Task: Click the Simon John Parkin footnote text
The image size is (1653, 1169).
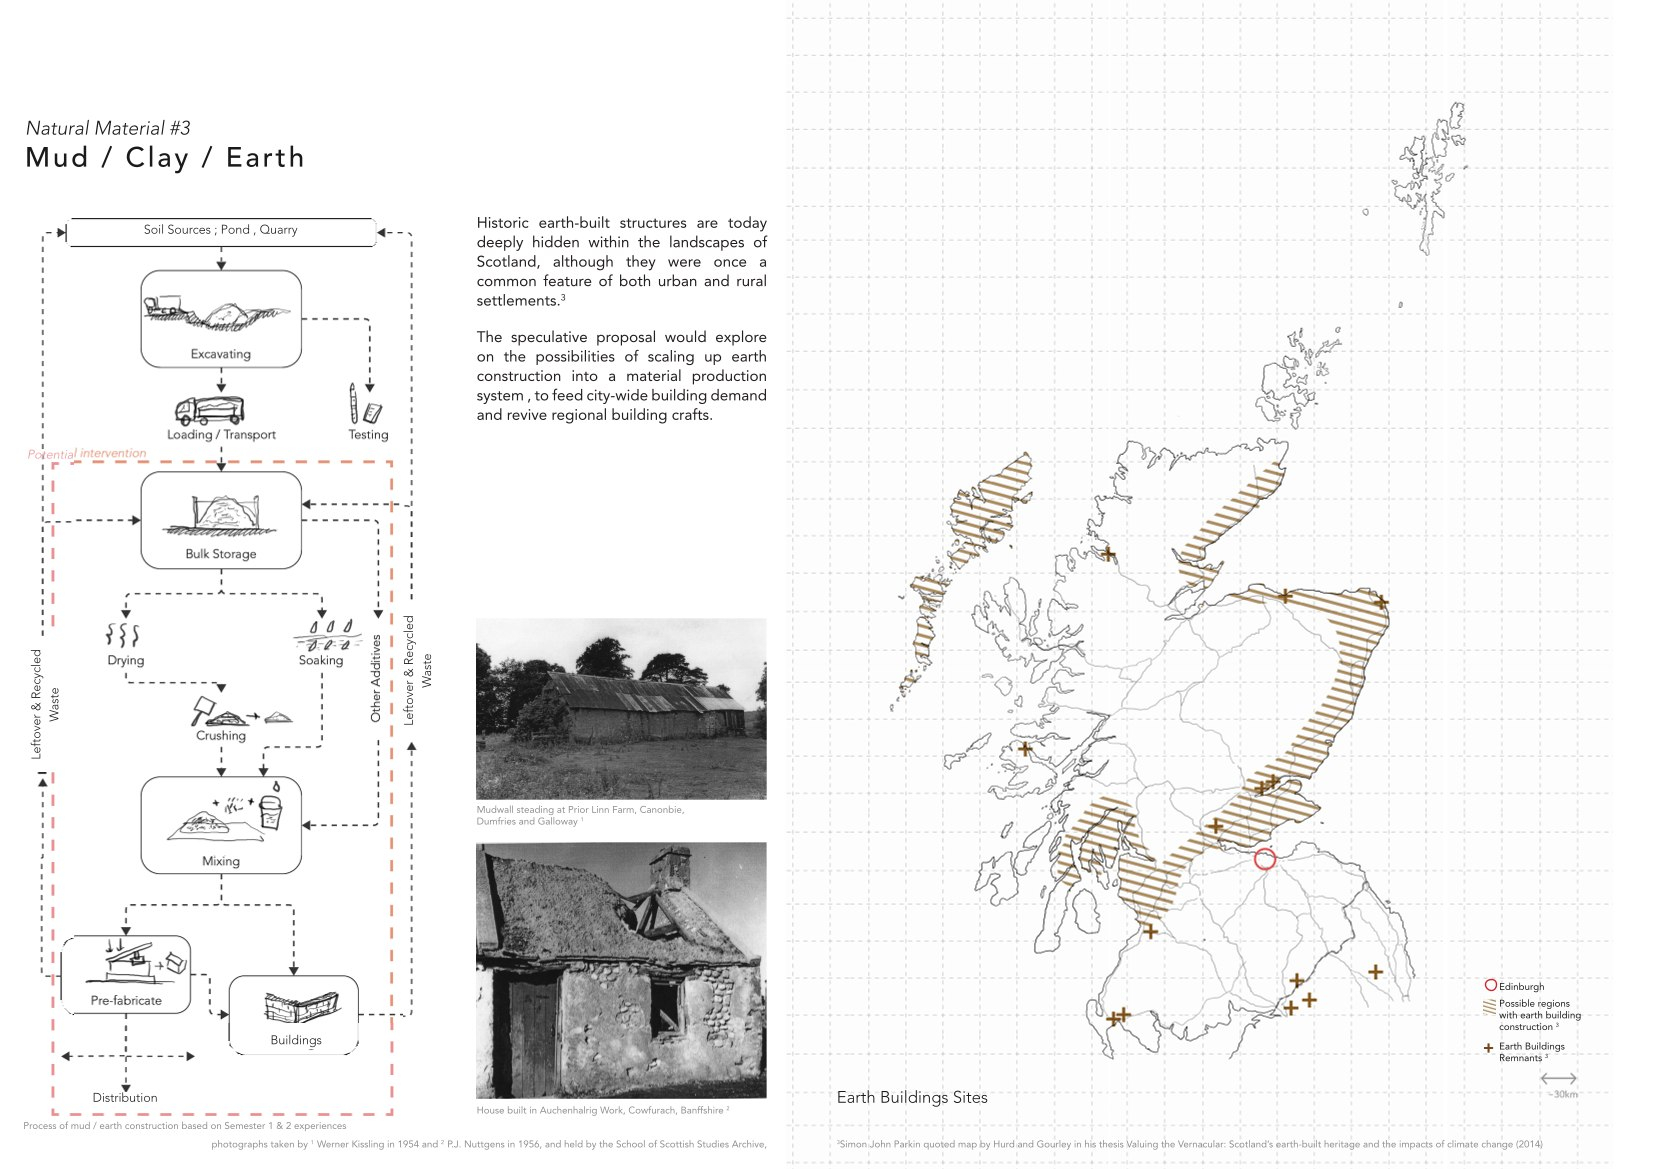Action: tap(1189, 1144)
